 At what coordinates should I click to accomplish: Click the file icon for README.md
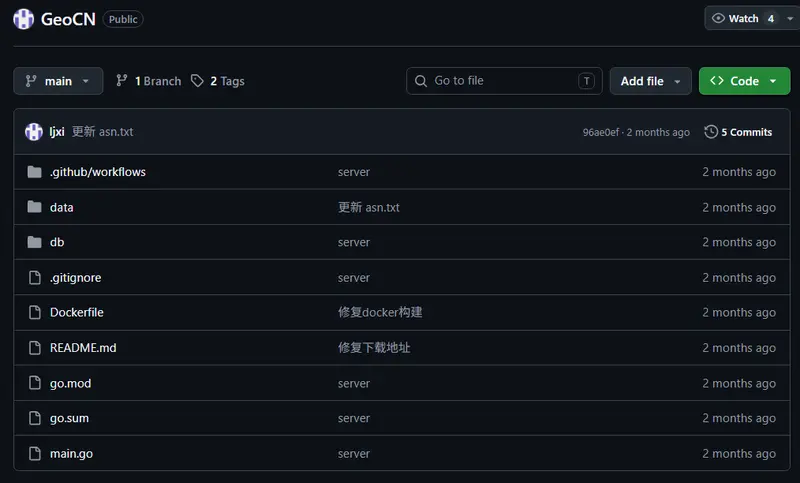pyautogui.click(x=35, y=348)
